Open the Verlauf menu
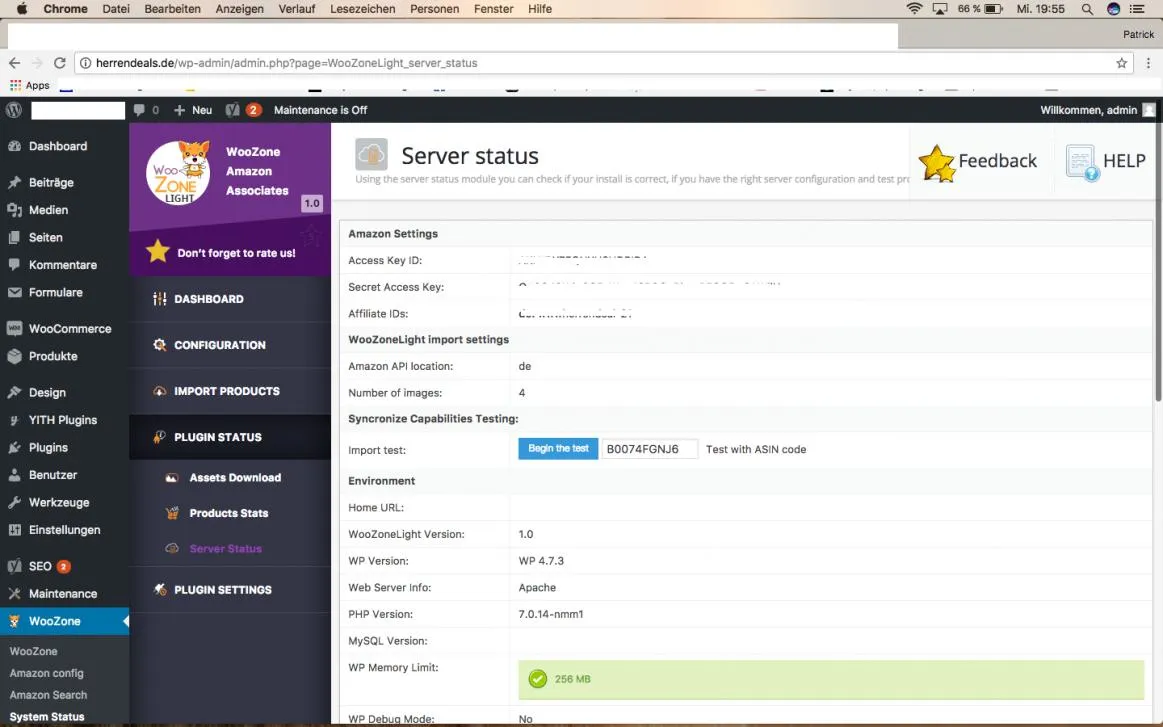 297,9
